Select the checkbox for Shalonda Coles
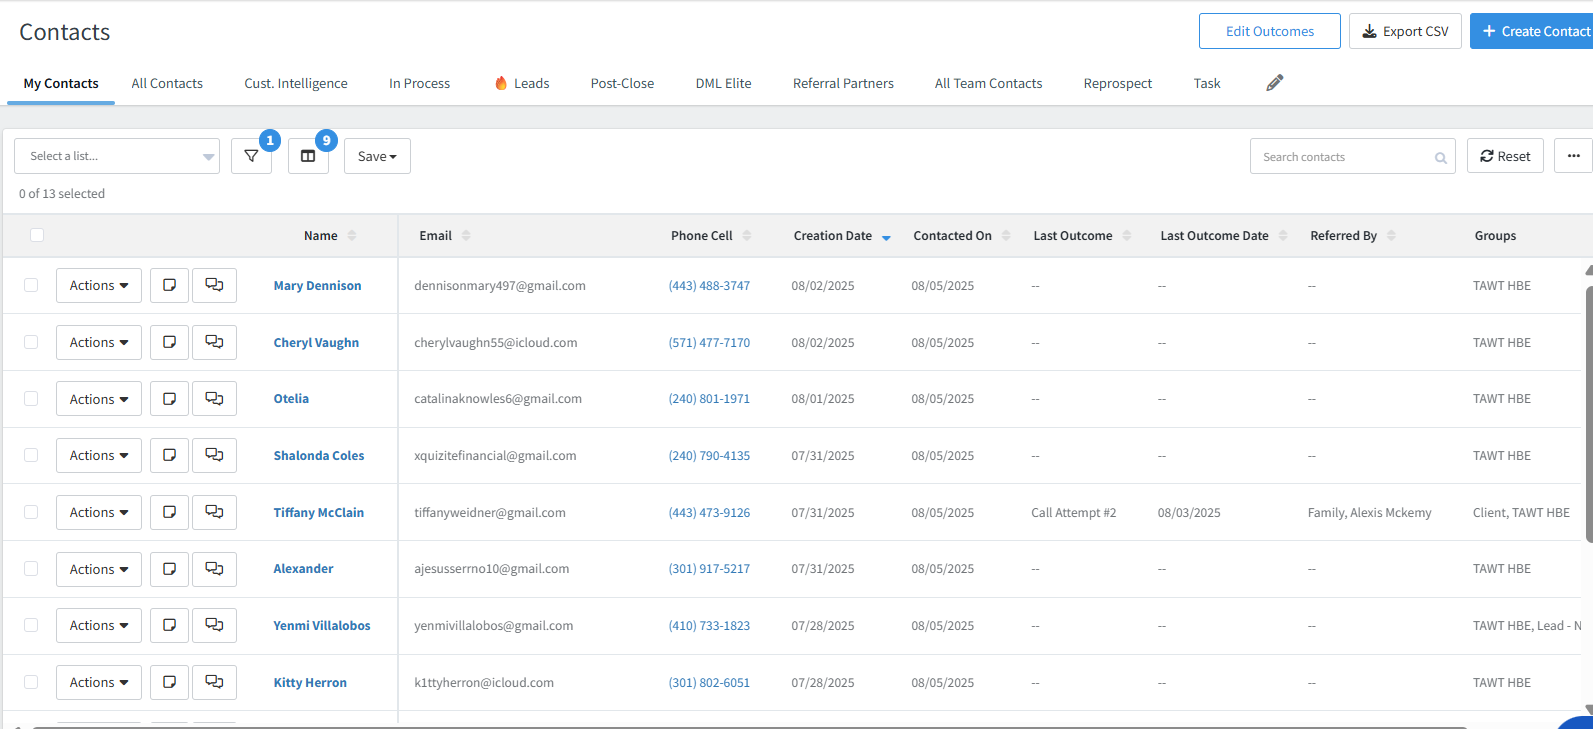 click(x=31, y=455)
